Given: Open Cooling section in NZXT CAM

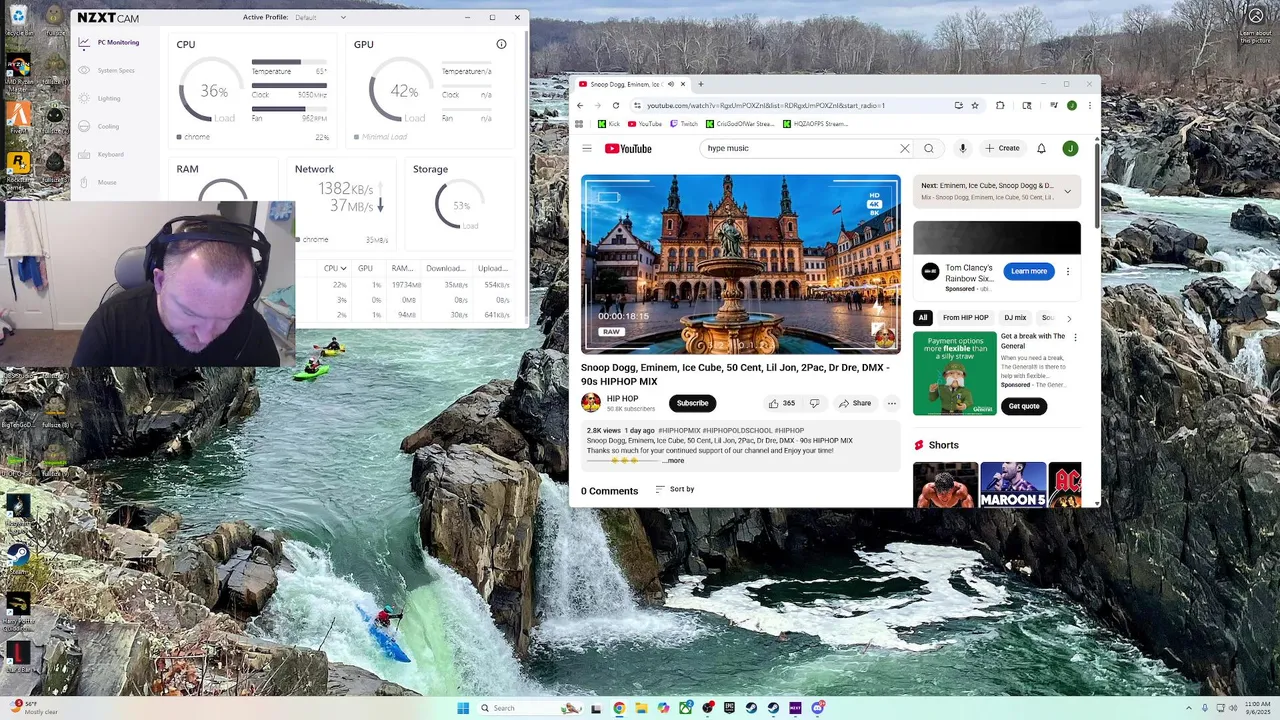Looking at the screenshot, I should coord(100,126).
